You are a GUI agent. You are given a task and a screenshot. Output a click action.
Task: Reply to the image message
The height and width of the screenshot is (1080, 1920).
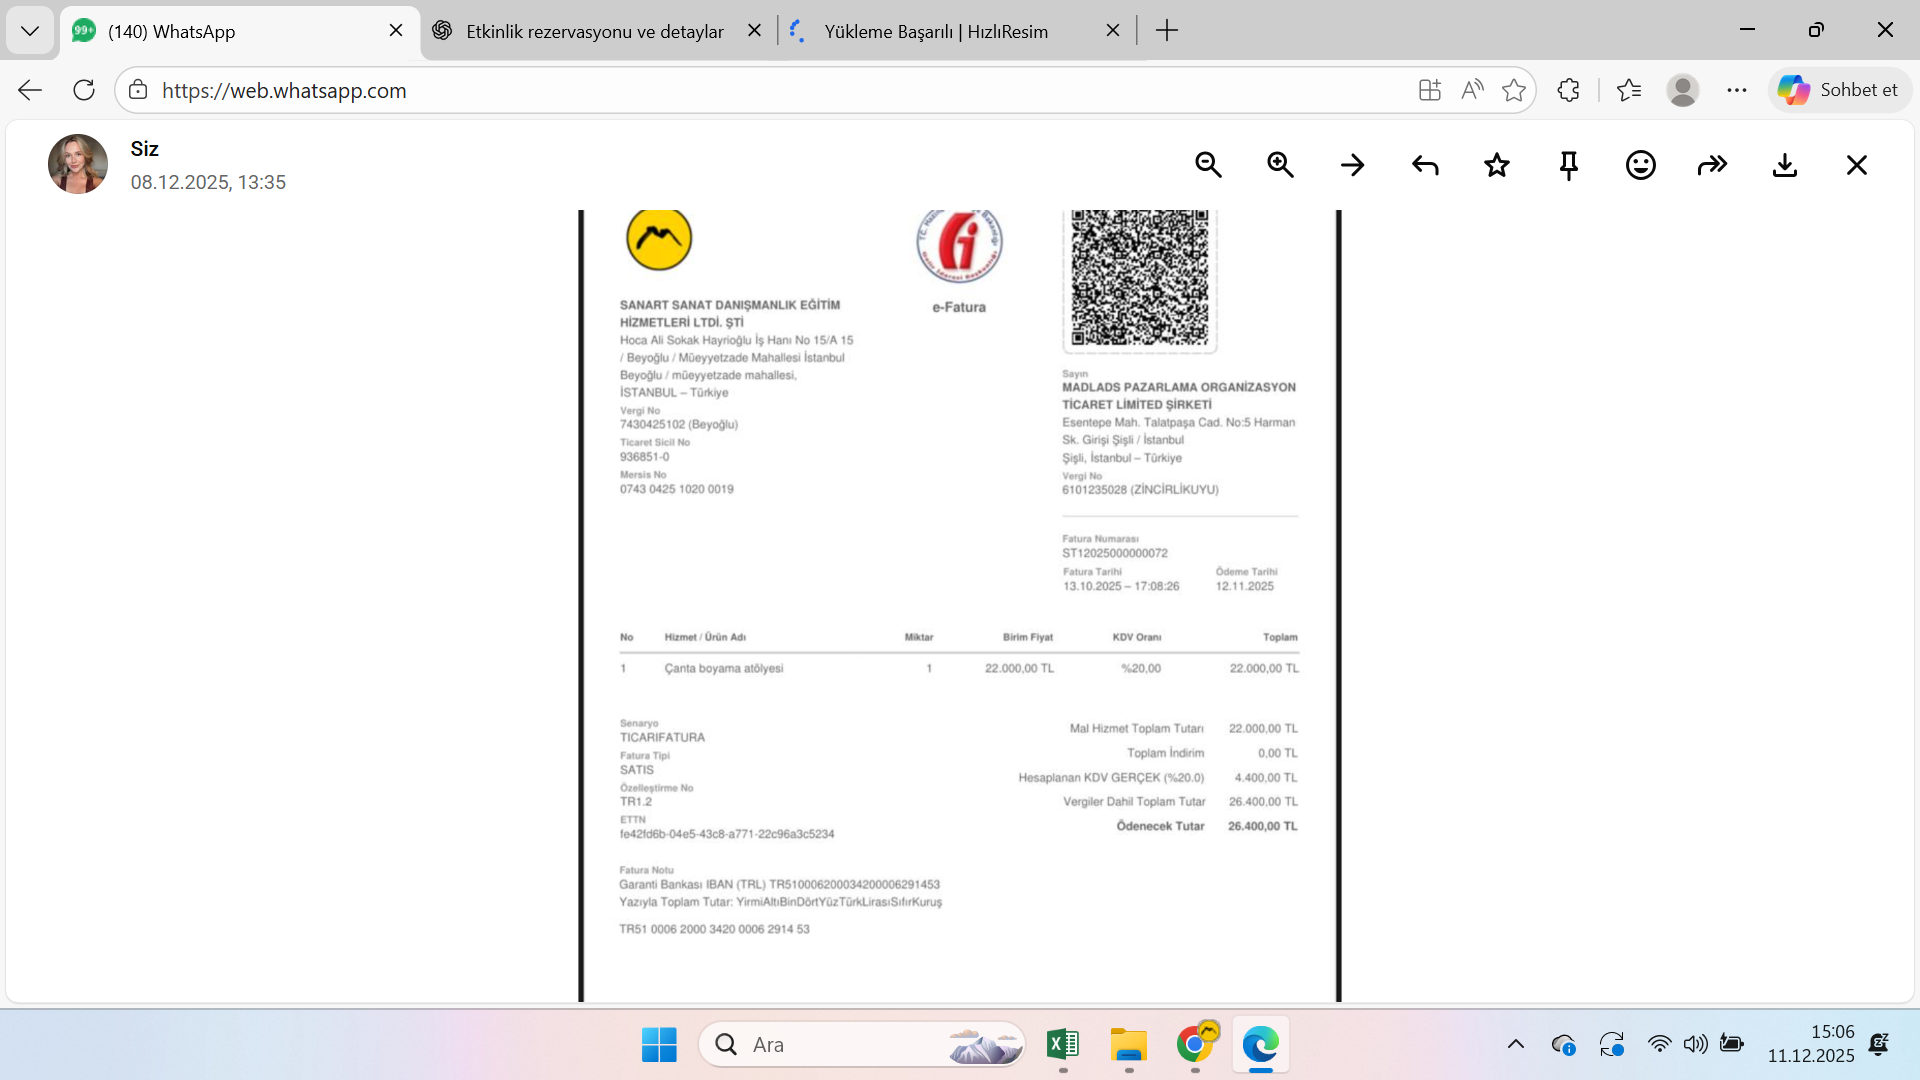click(x=1425, y=165)
